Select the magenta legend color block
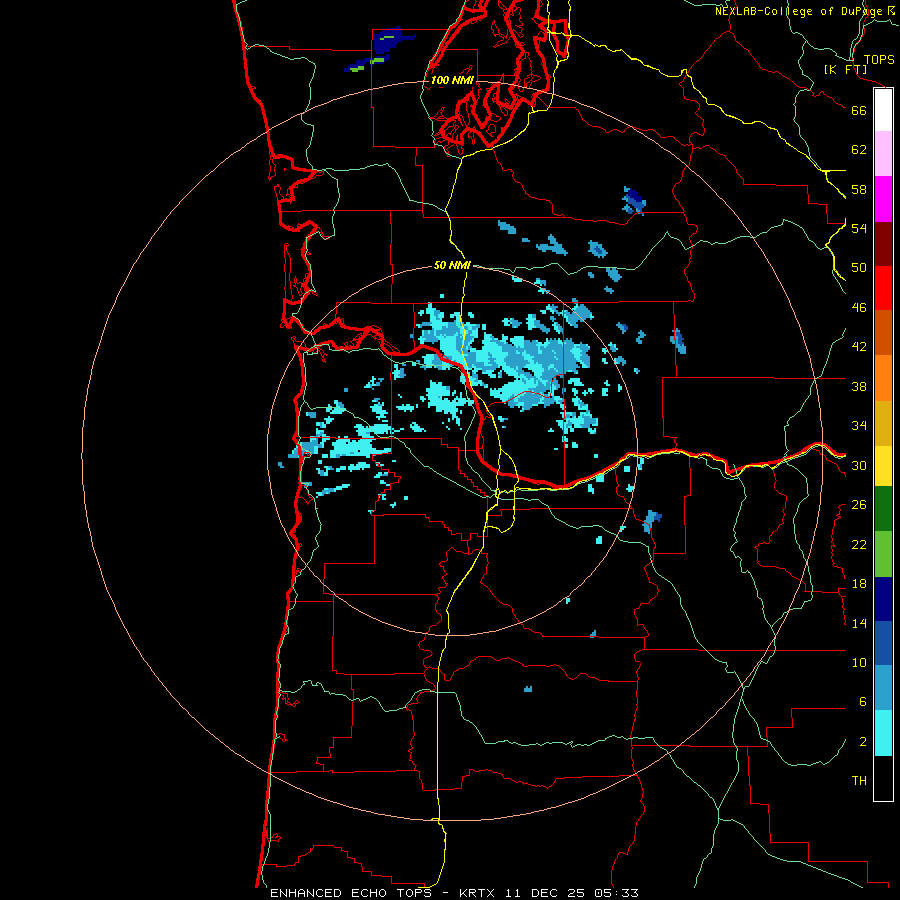Viewport: 900px width, 900px height. pyautogui.click(x=883, y=199)
